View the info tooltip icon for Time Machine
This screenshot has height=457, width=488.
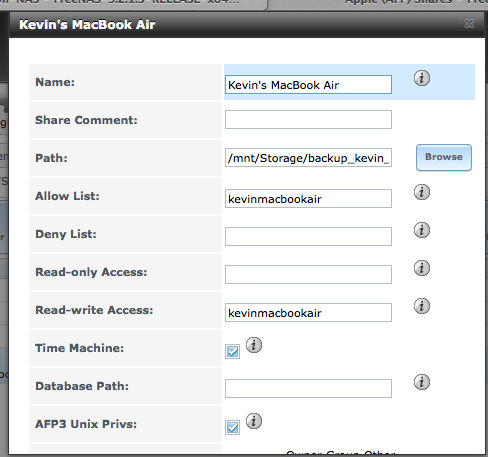[x=254, y=345]
